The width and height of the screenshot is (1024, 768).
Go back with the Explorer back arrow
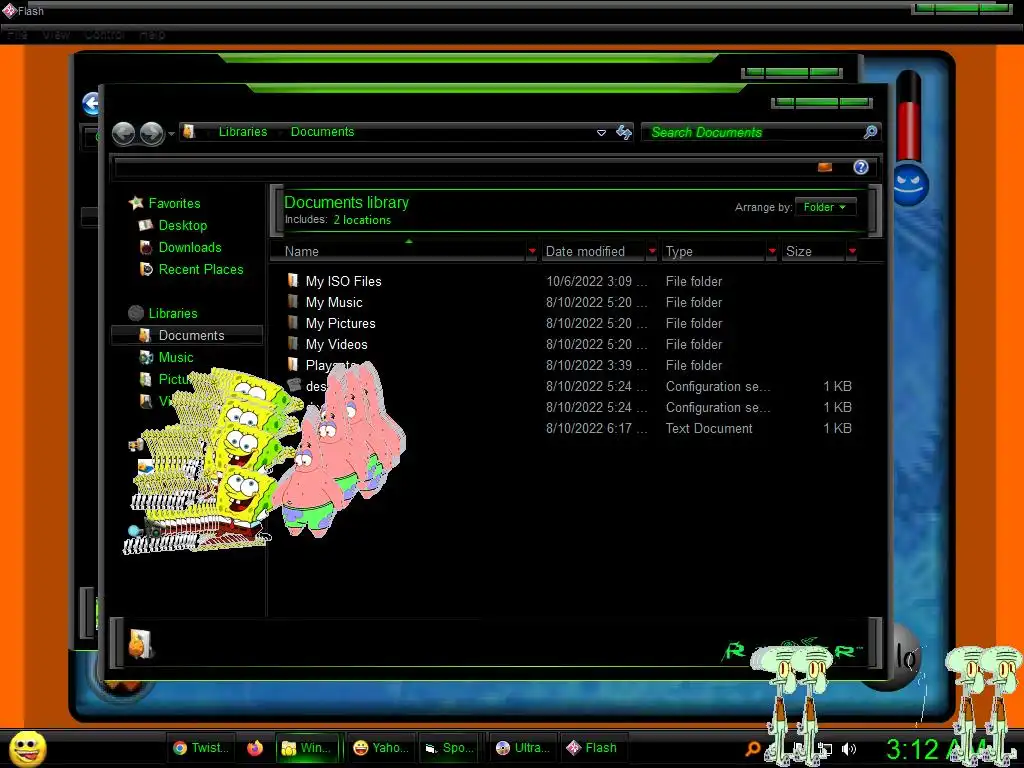(123, 133)
